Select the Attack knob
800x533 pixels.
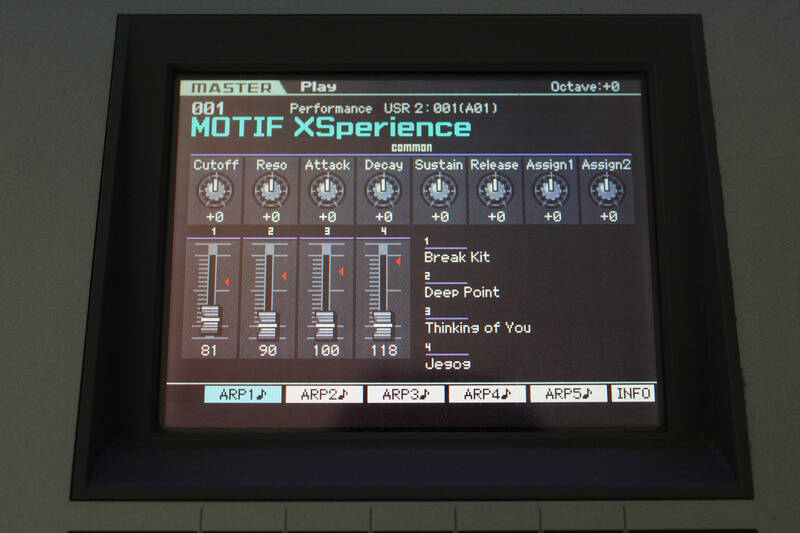click(x=327, y=190)
